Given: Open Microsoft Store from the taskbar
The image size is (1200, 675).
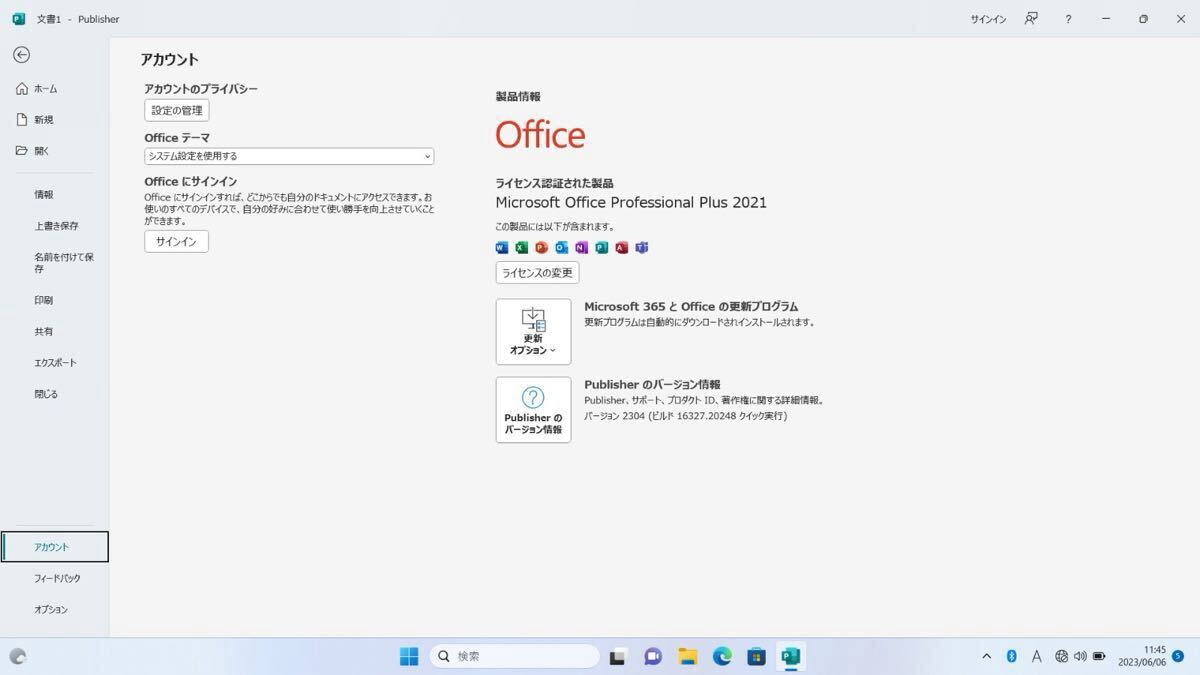Looking at the screenshot, I should pos(757,657).
